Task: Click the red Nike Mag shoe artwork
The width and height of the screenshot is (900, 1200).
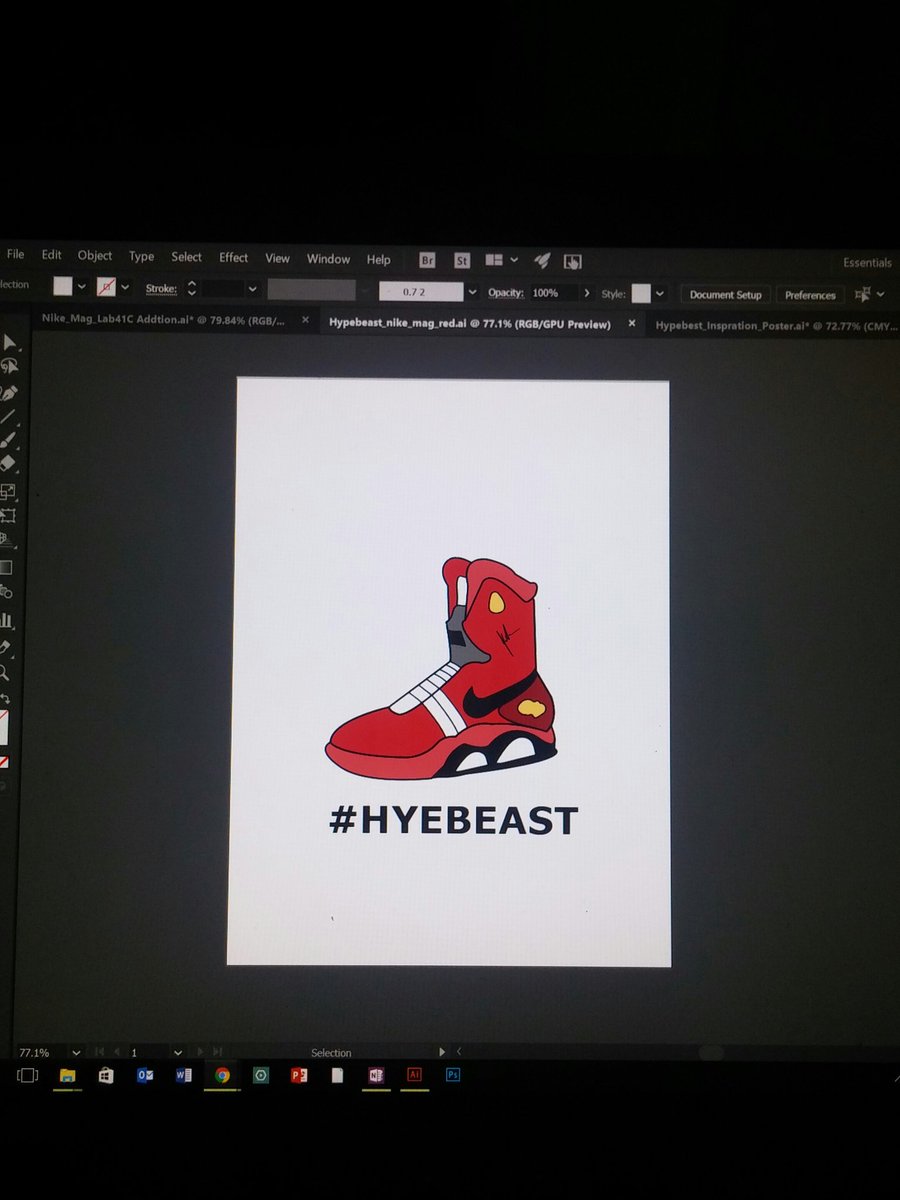Action: click(441, 670)
